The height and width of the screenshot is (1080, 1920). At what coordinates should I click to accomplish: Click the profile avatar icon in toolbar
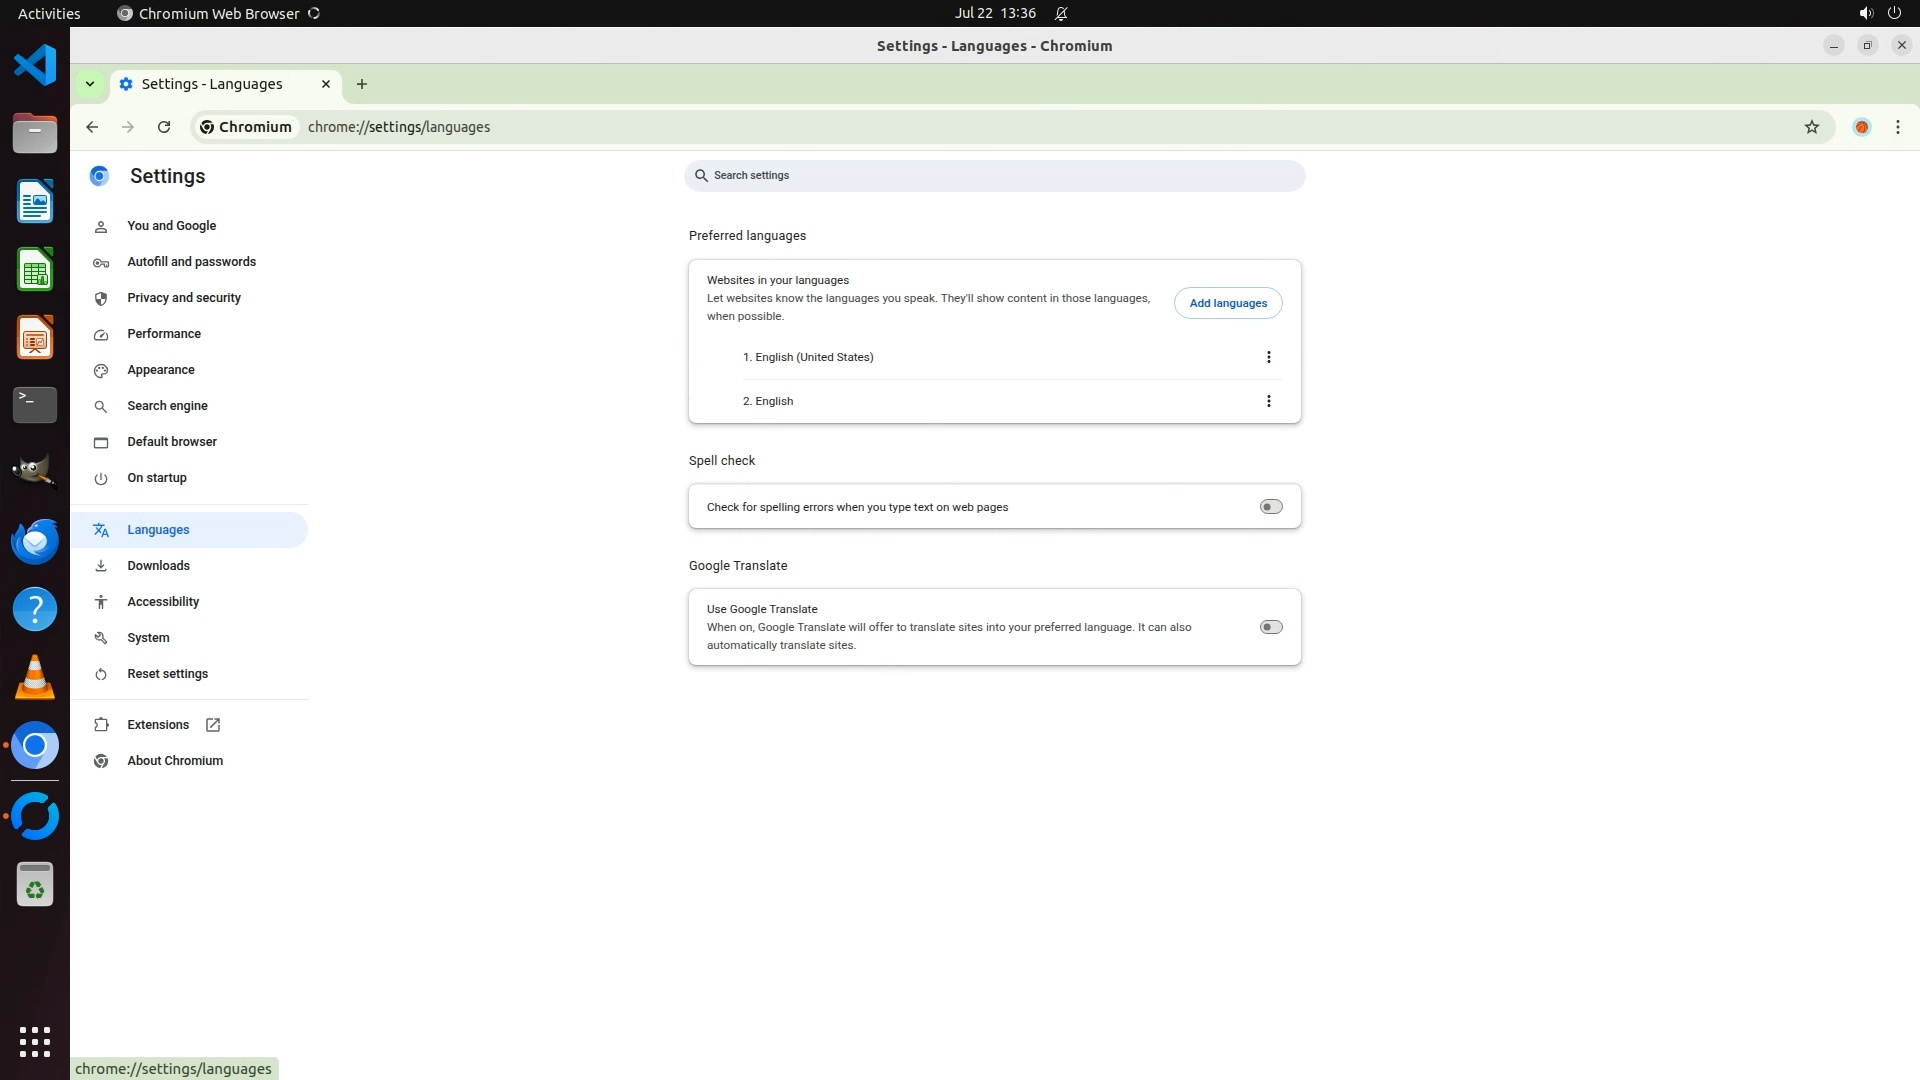click(x=1861, y=127)
